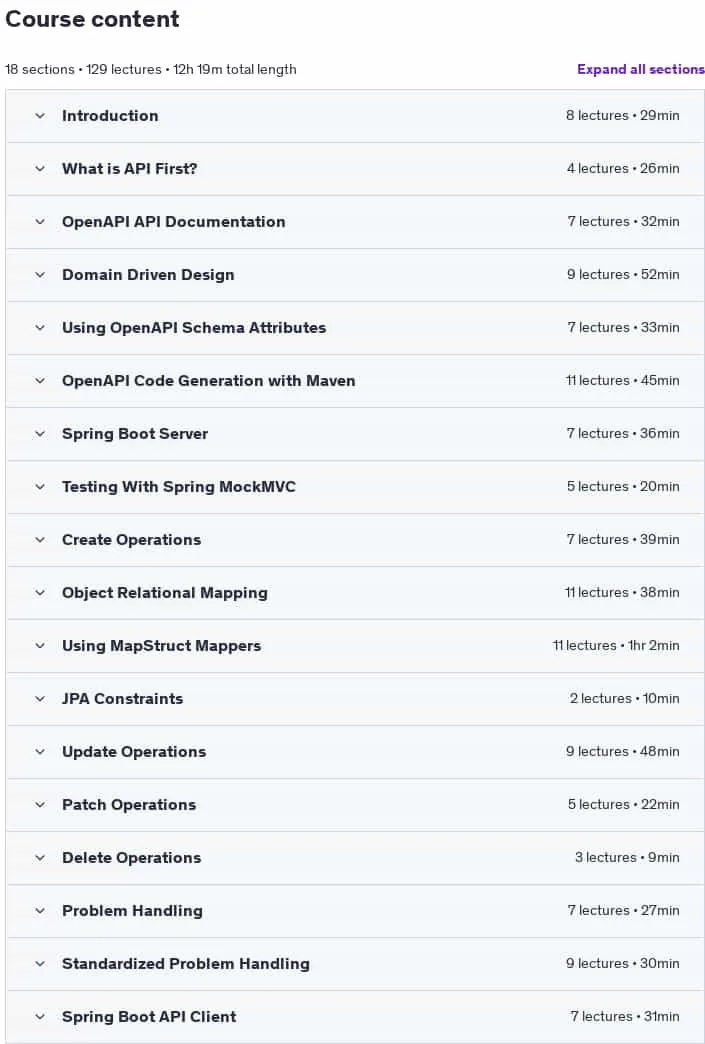Click chevron next to OpenAPI Code Generation with Maven

(40, 381)
